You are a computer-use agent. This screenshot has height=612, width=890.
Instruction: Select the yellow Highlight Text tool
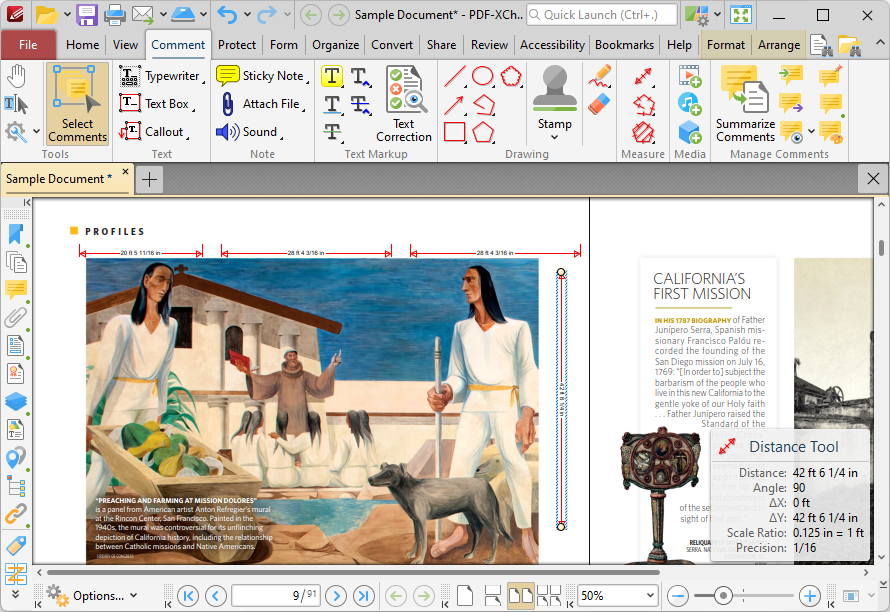(x=332, y=76)
